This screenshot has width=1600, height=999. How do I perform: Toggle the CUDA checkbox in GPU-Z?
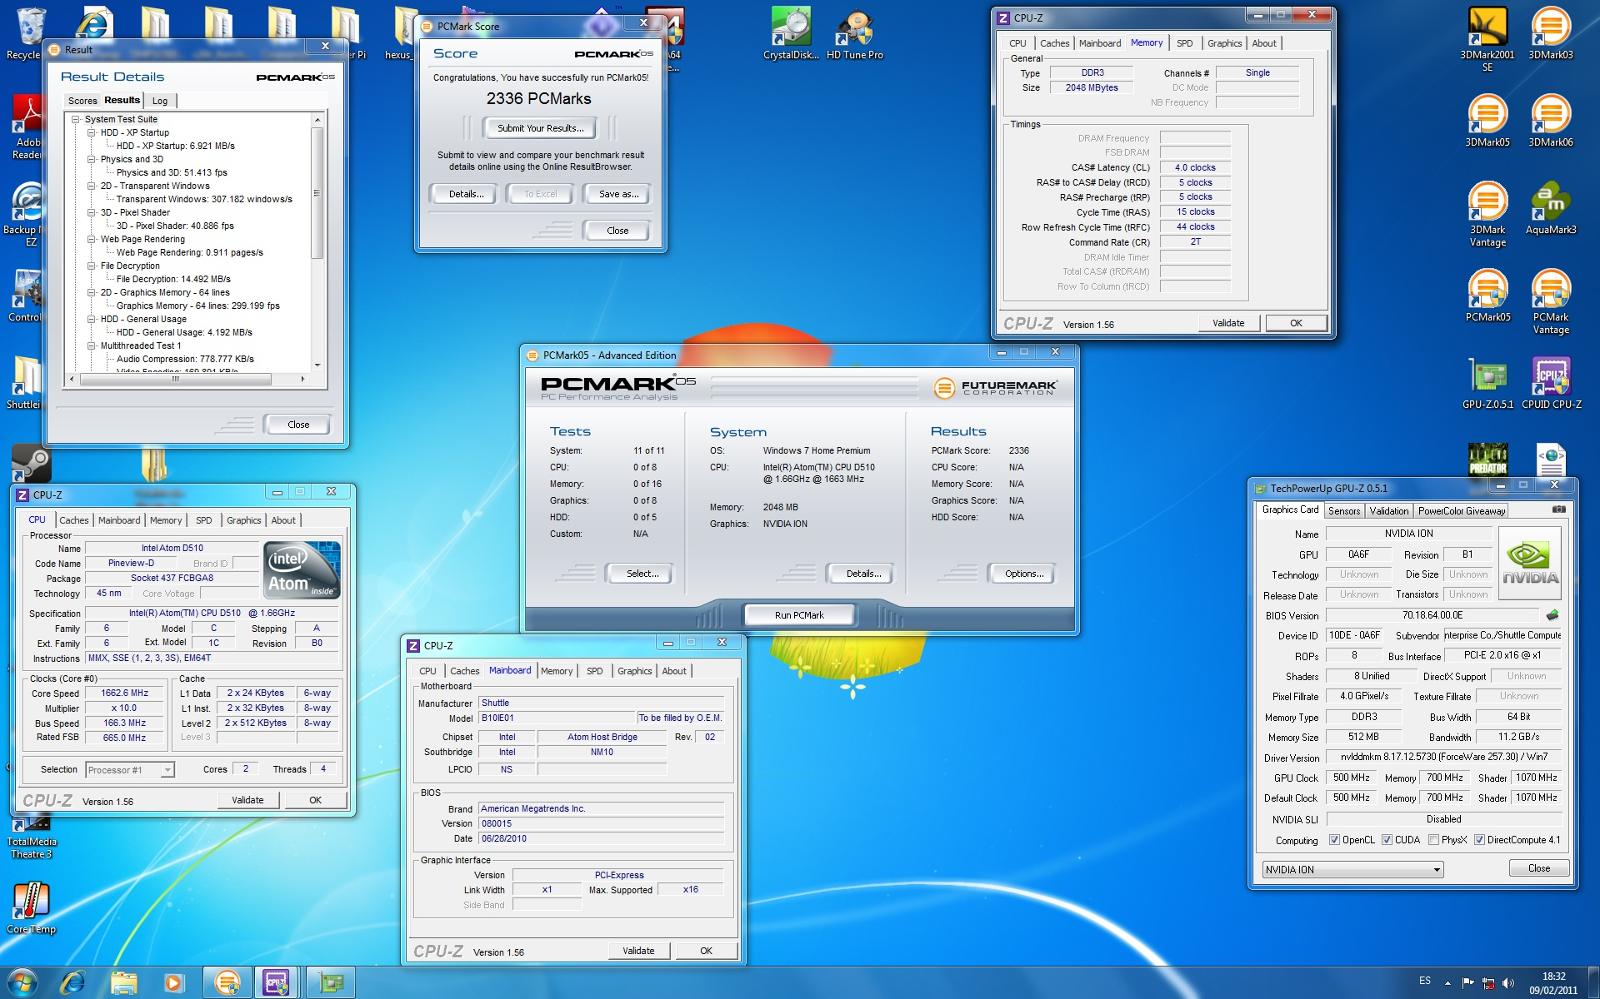pyautogui.click(x=1387, y=840)
